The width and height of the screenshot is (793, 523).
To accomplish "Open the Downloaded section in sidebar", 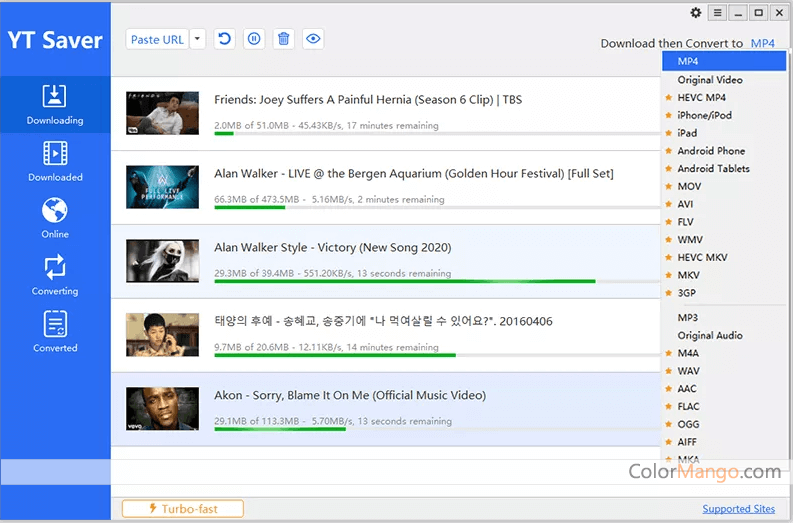I will (x=55, y=161).
